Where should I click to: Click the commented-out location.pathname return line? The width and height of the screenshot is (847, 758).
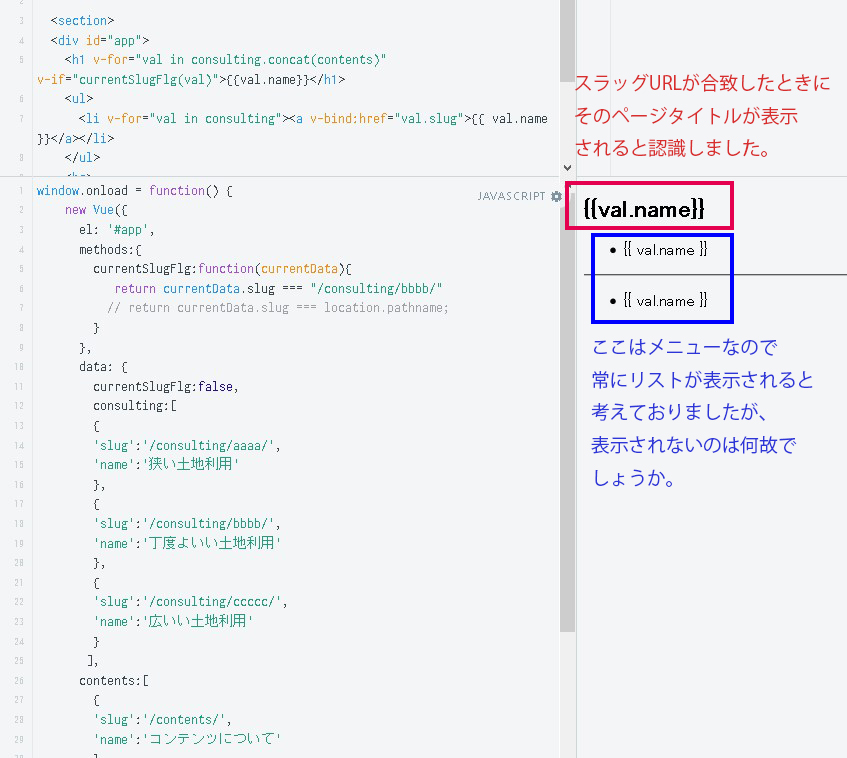pyautogui.click(x=277, y=308)
